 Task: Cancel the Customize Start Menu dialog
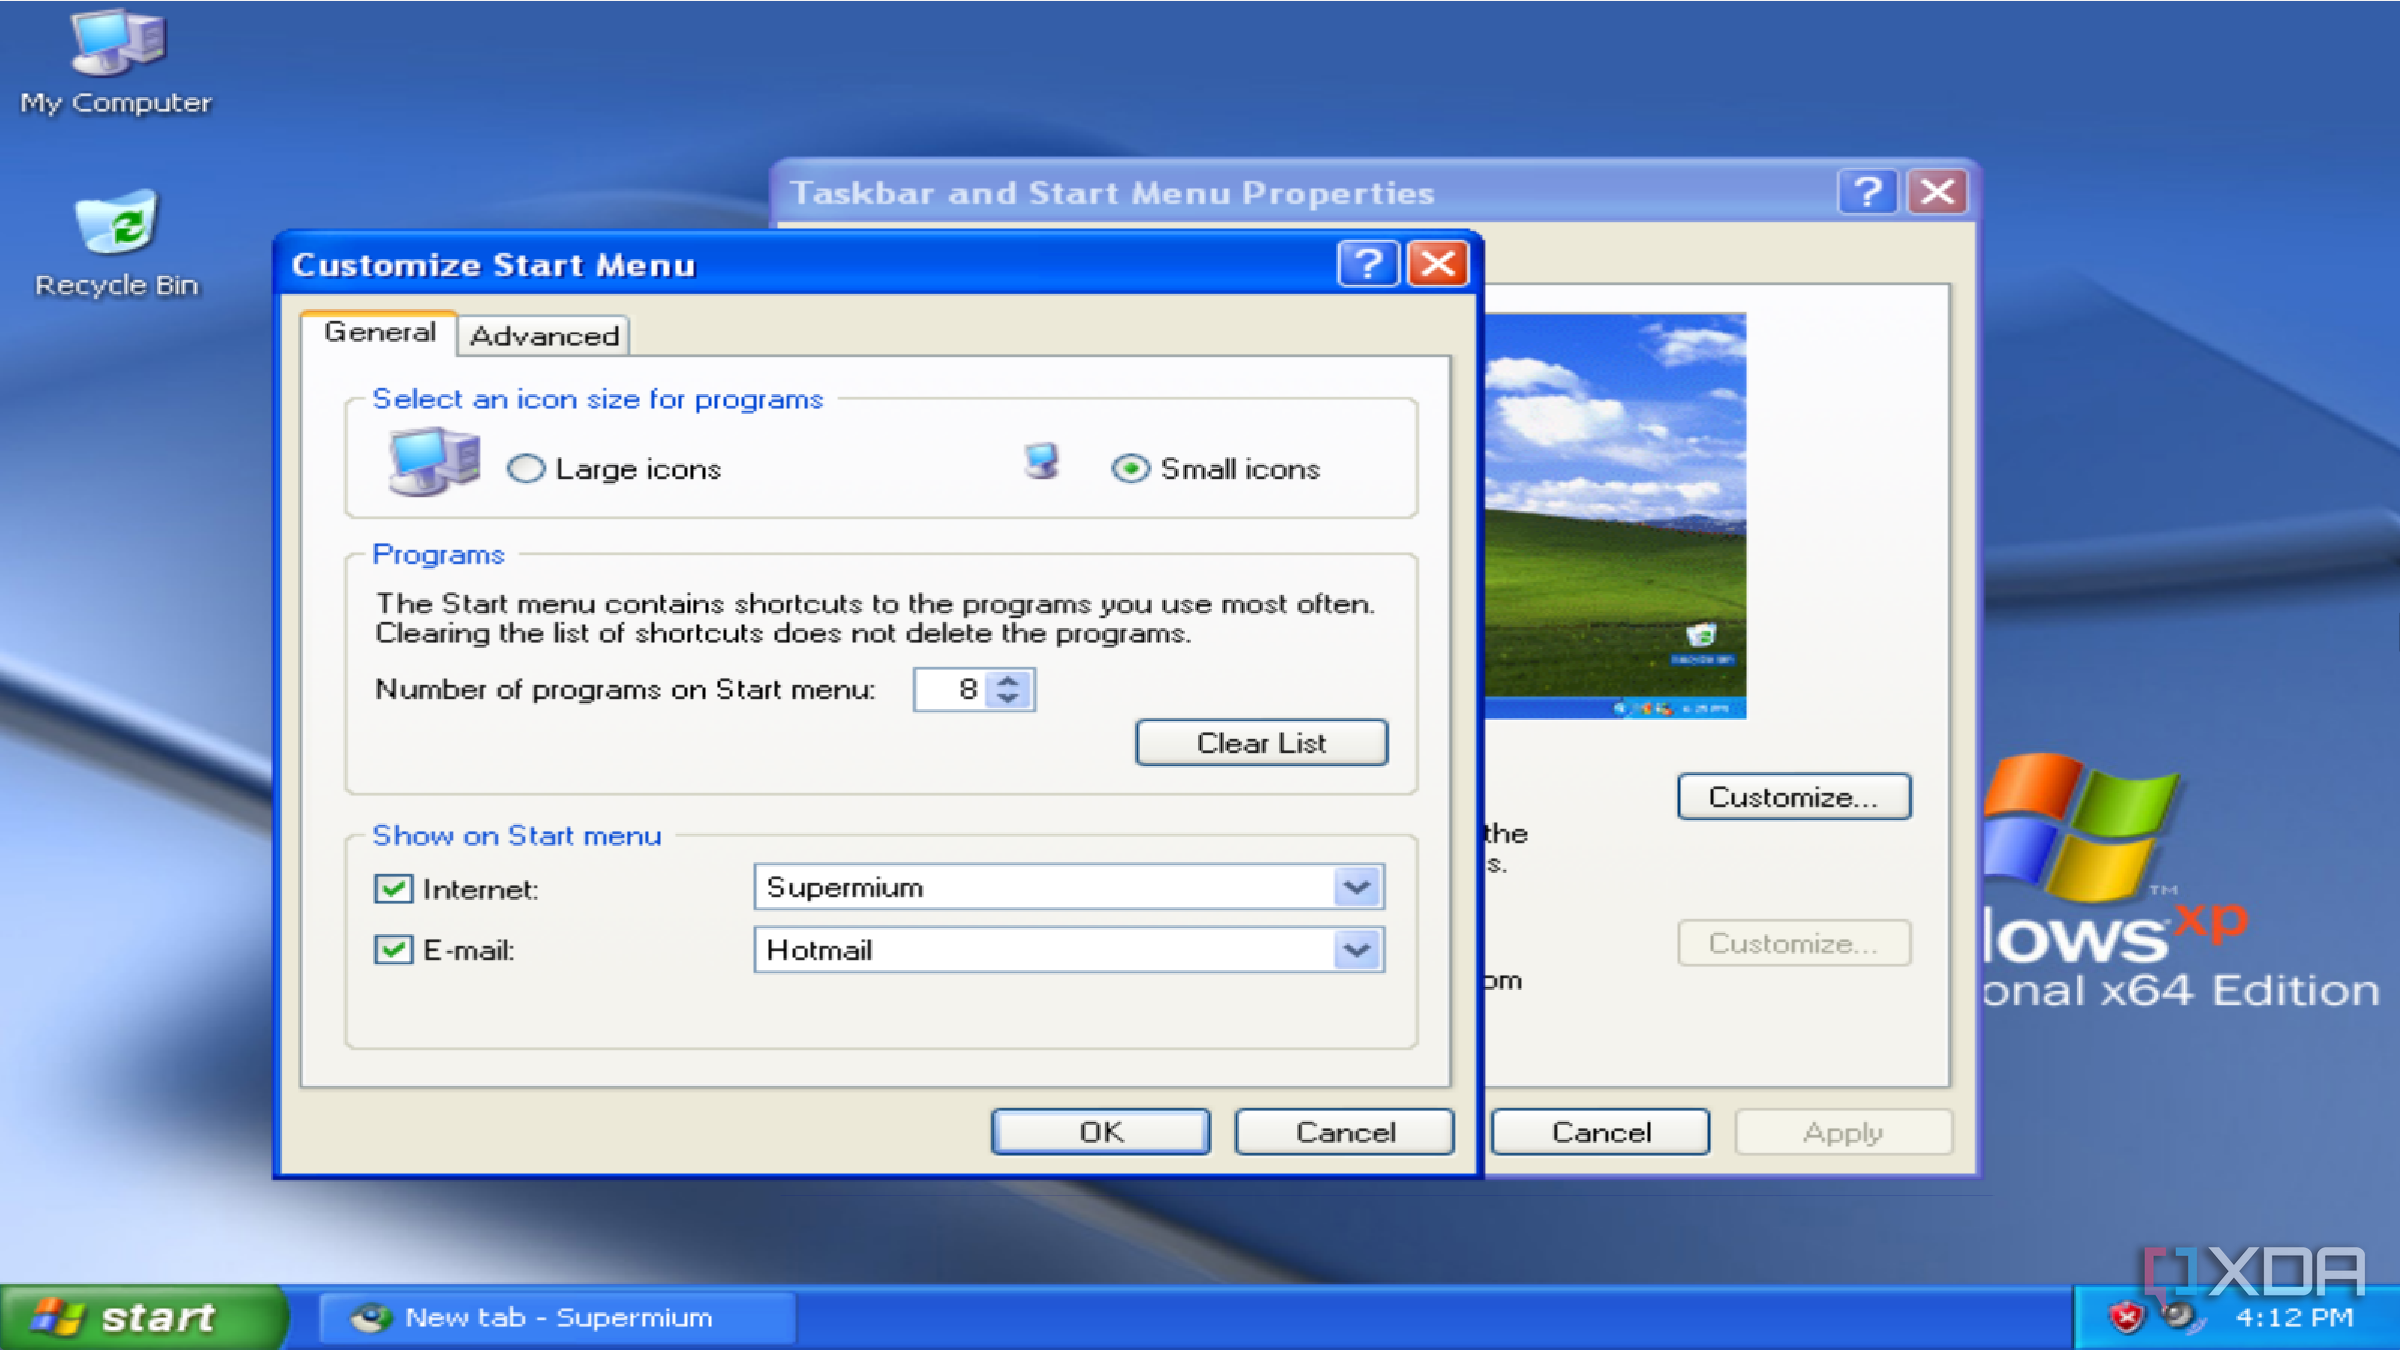pyautogui.click(x=1345, y=1132)
